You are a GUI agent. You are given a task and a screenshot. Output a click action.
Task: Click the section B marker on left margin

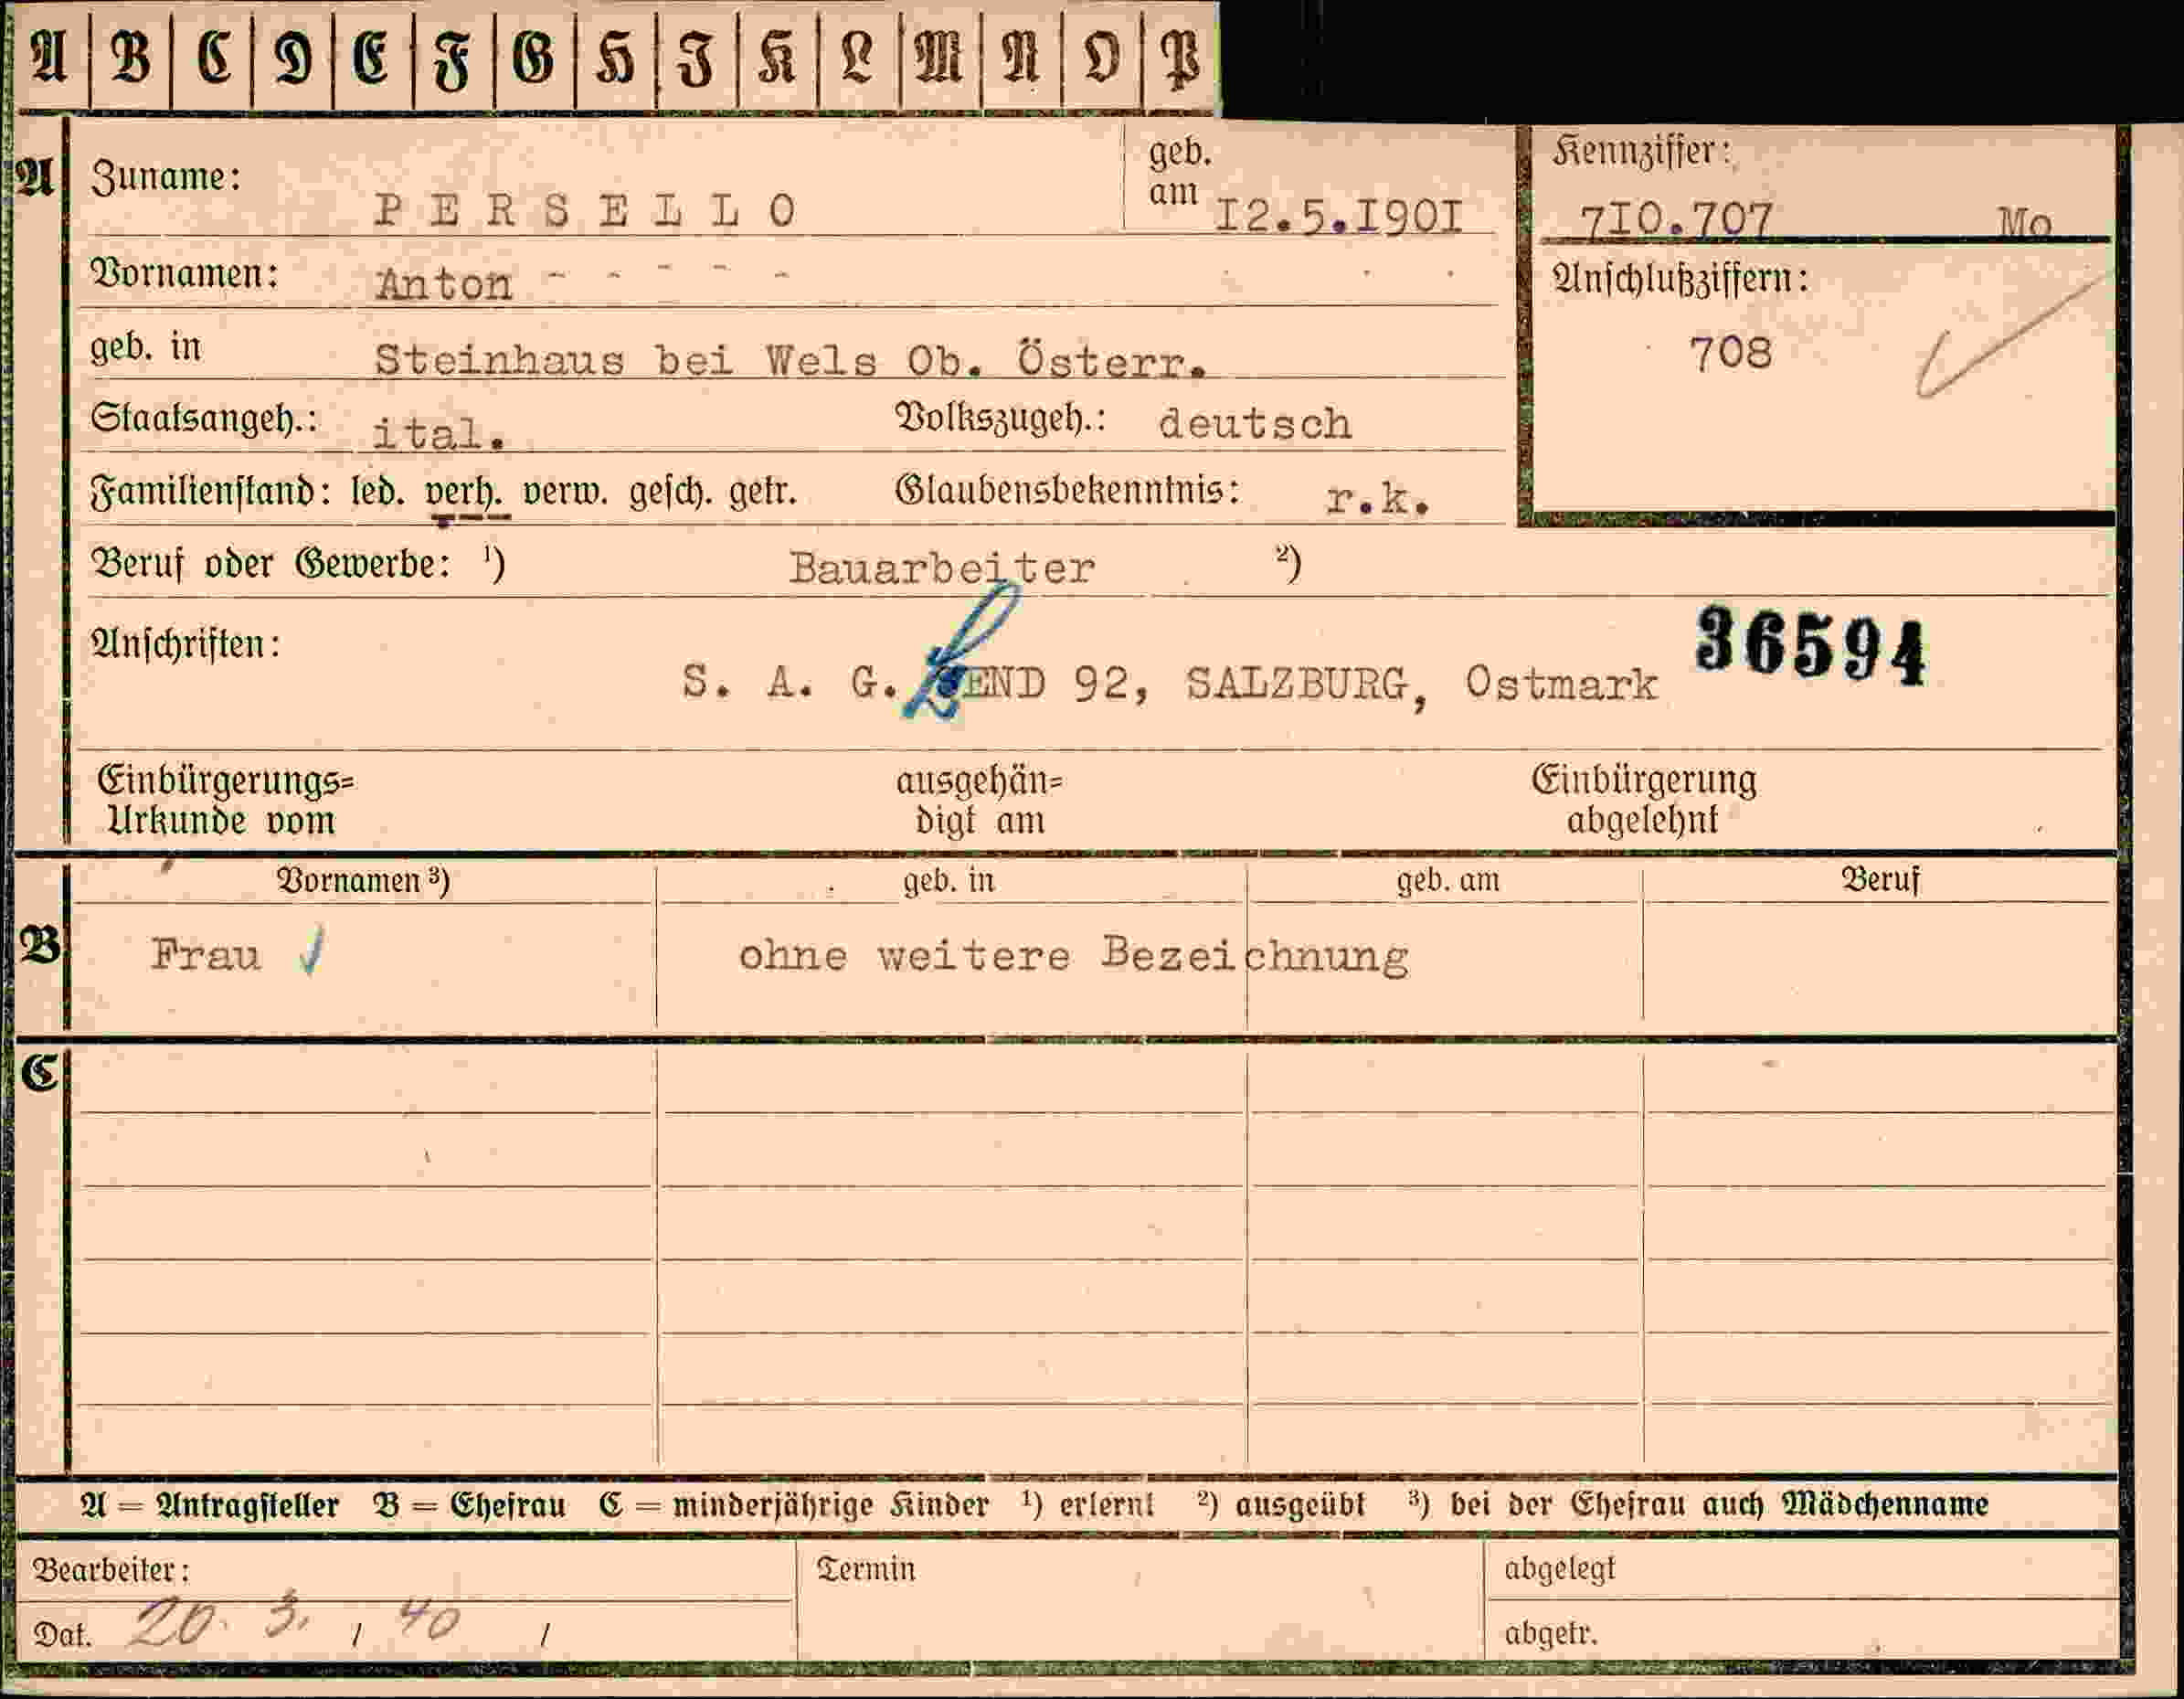(40, 944)
